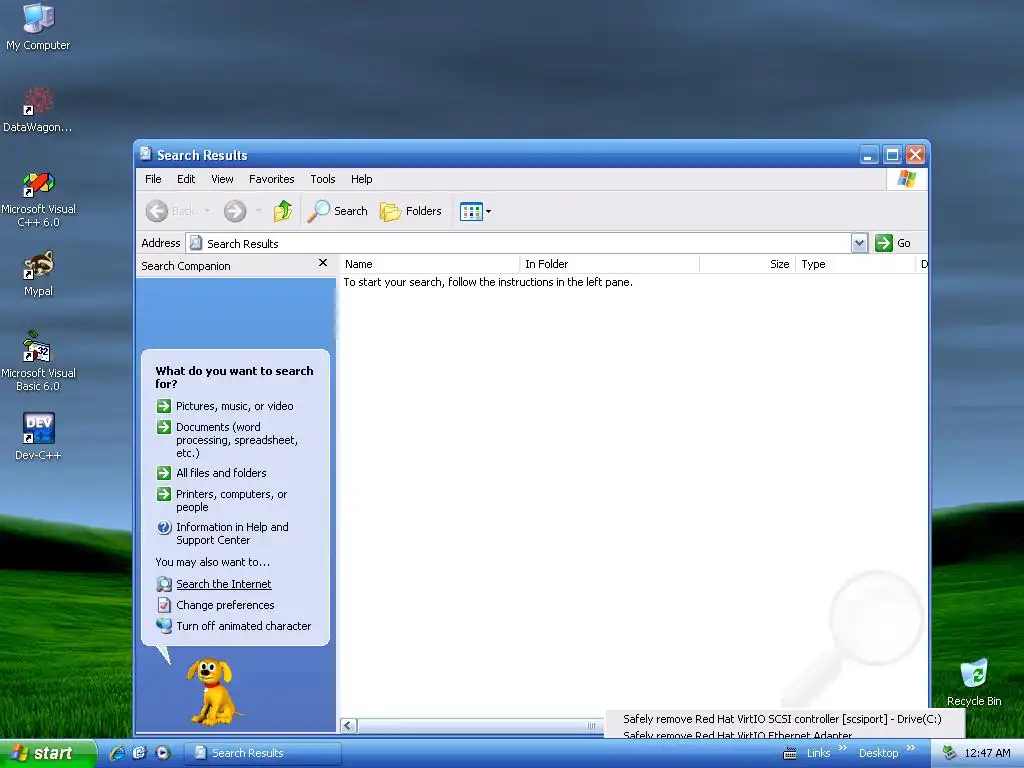This screenshot has height=768, width=1024.
Task: Choose Documents search option
Action: coord(227,440)
